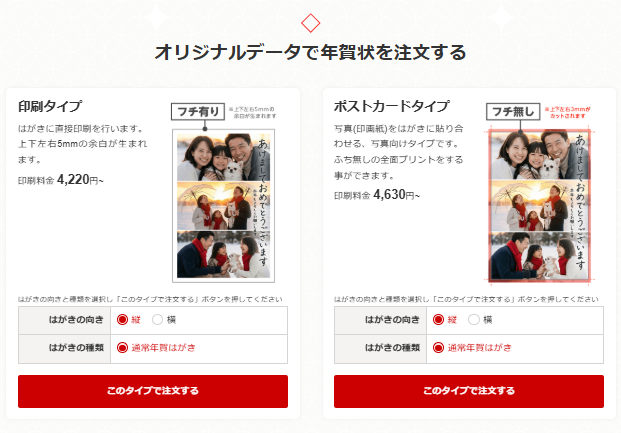Click はがきの種類 label in ポストカードタイプ card
This screenshot has height=433, width=621.
click(x=392, y=348)
